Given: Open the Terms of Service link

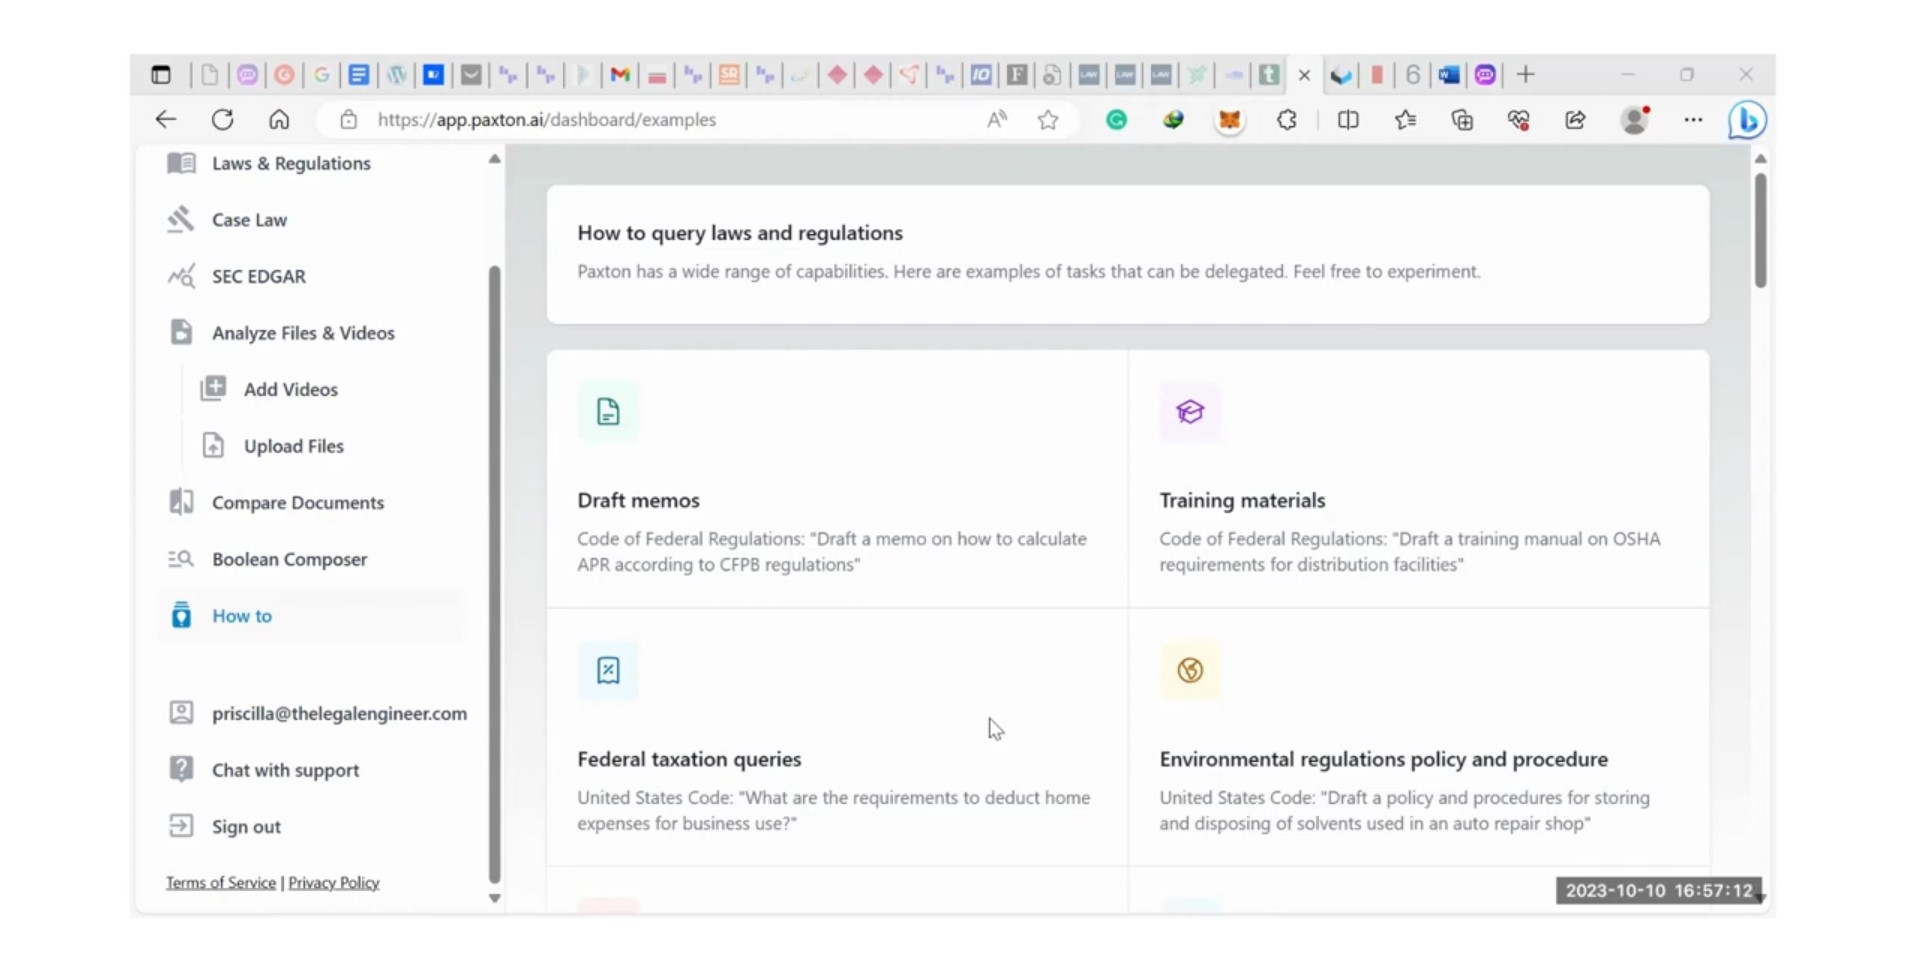Looking at the screenshot, I should (x=221, y=882).
